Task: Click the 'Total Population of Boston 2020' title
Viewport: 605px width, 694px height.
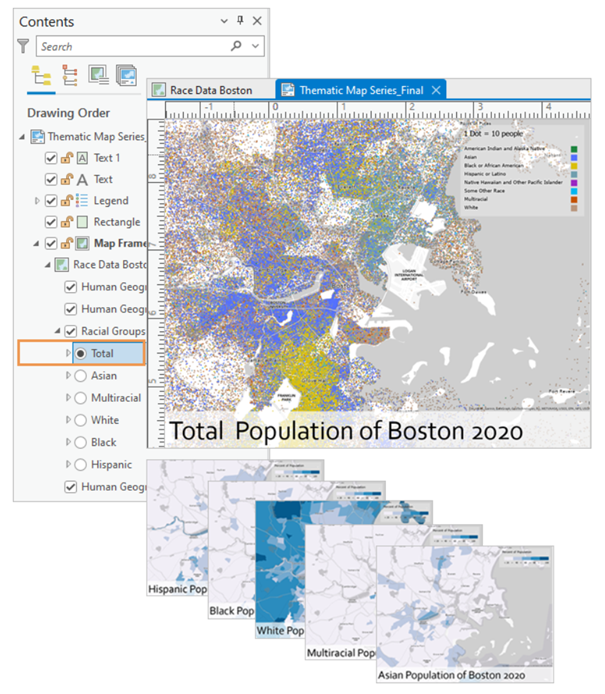Action: click(346, 431)
